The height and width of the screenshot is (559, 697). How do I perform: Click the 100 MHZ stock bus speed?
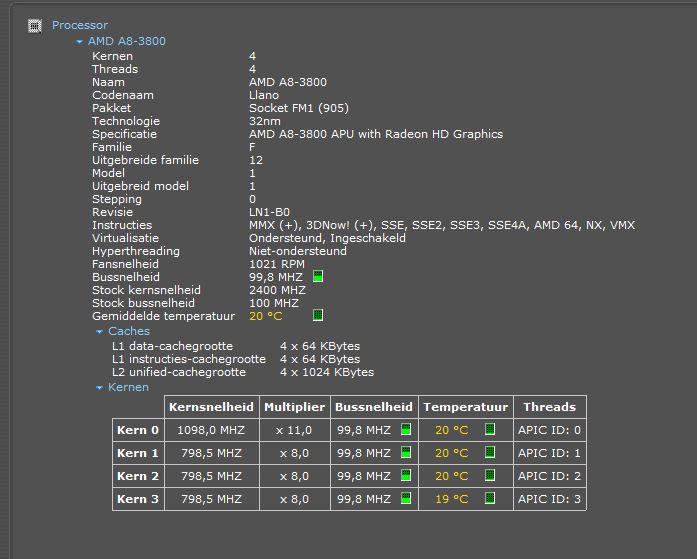(x=274, y=303)
